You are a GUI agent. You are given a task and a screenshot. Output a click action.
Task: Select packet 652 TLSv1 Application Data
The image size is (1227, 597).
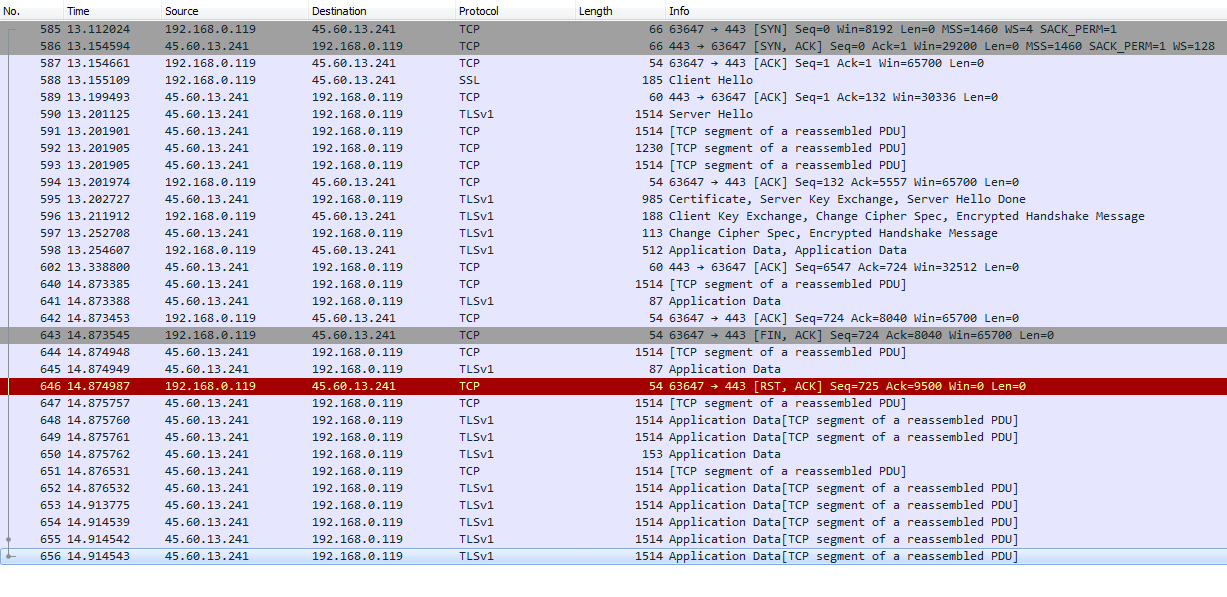tap(613, 488)
